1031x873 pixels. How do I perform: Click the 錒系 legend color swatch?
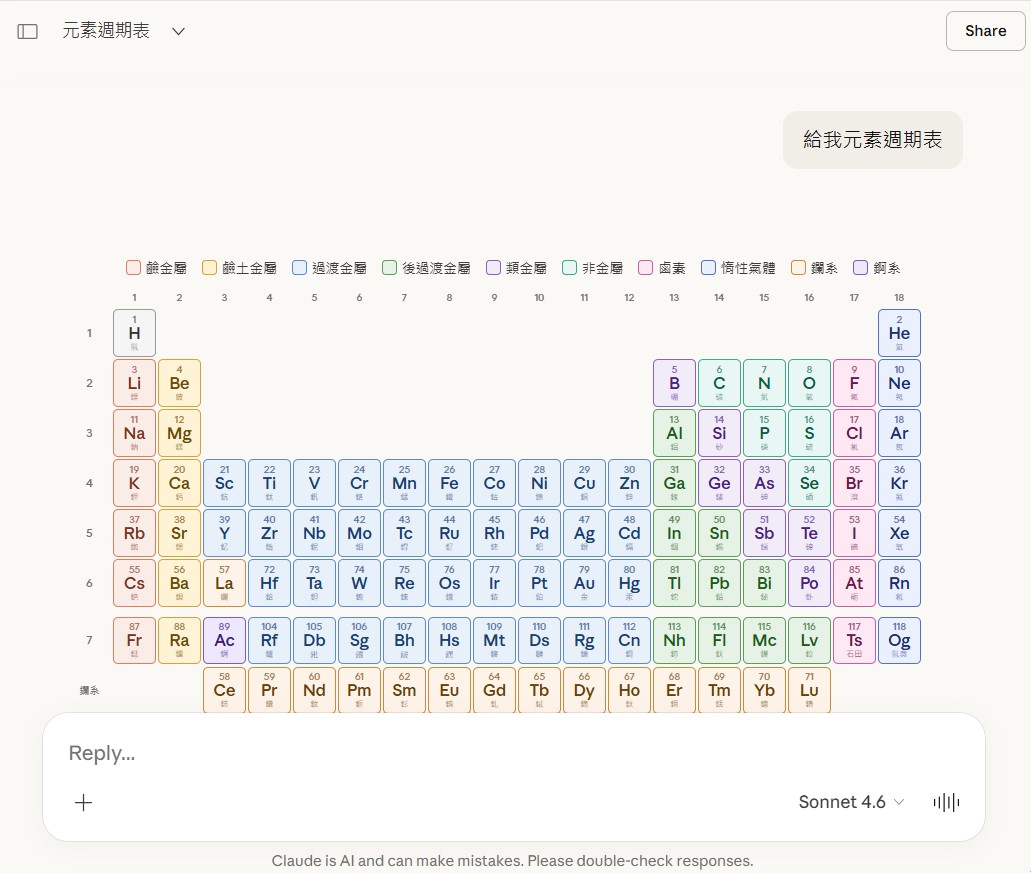798,267
